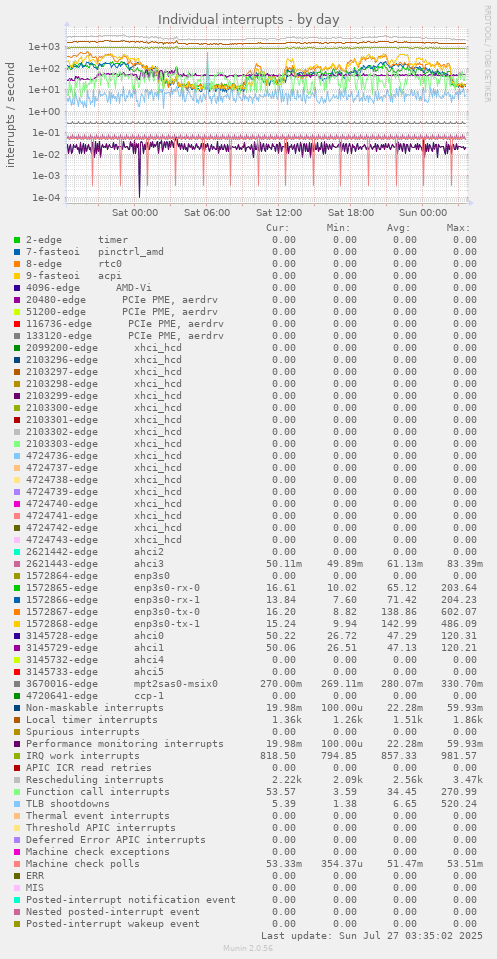Image resolution: width=497 pixels, height=959 pixels.
Task: Click the Machine check polls color swatch
Action: (x=17, y=863)
